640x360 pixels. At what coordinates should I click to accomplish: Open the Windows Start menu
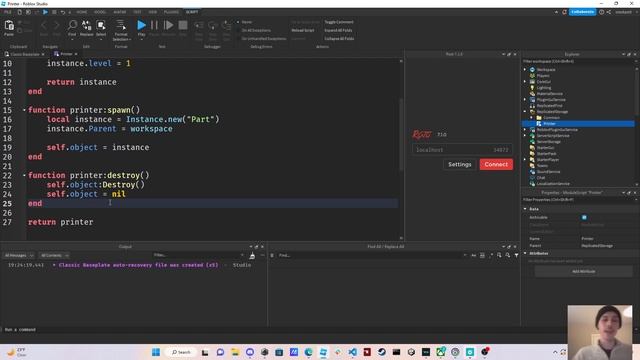156,352
